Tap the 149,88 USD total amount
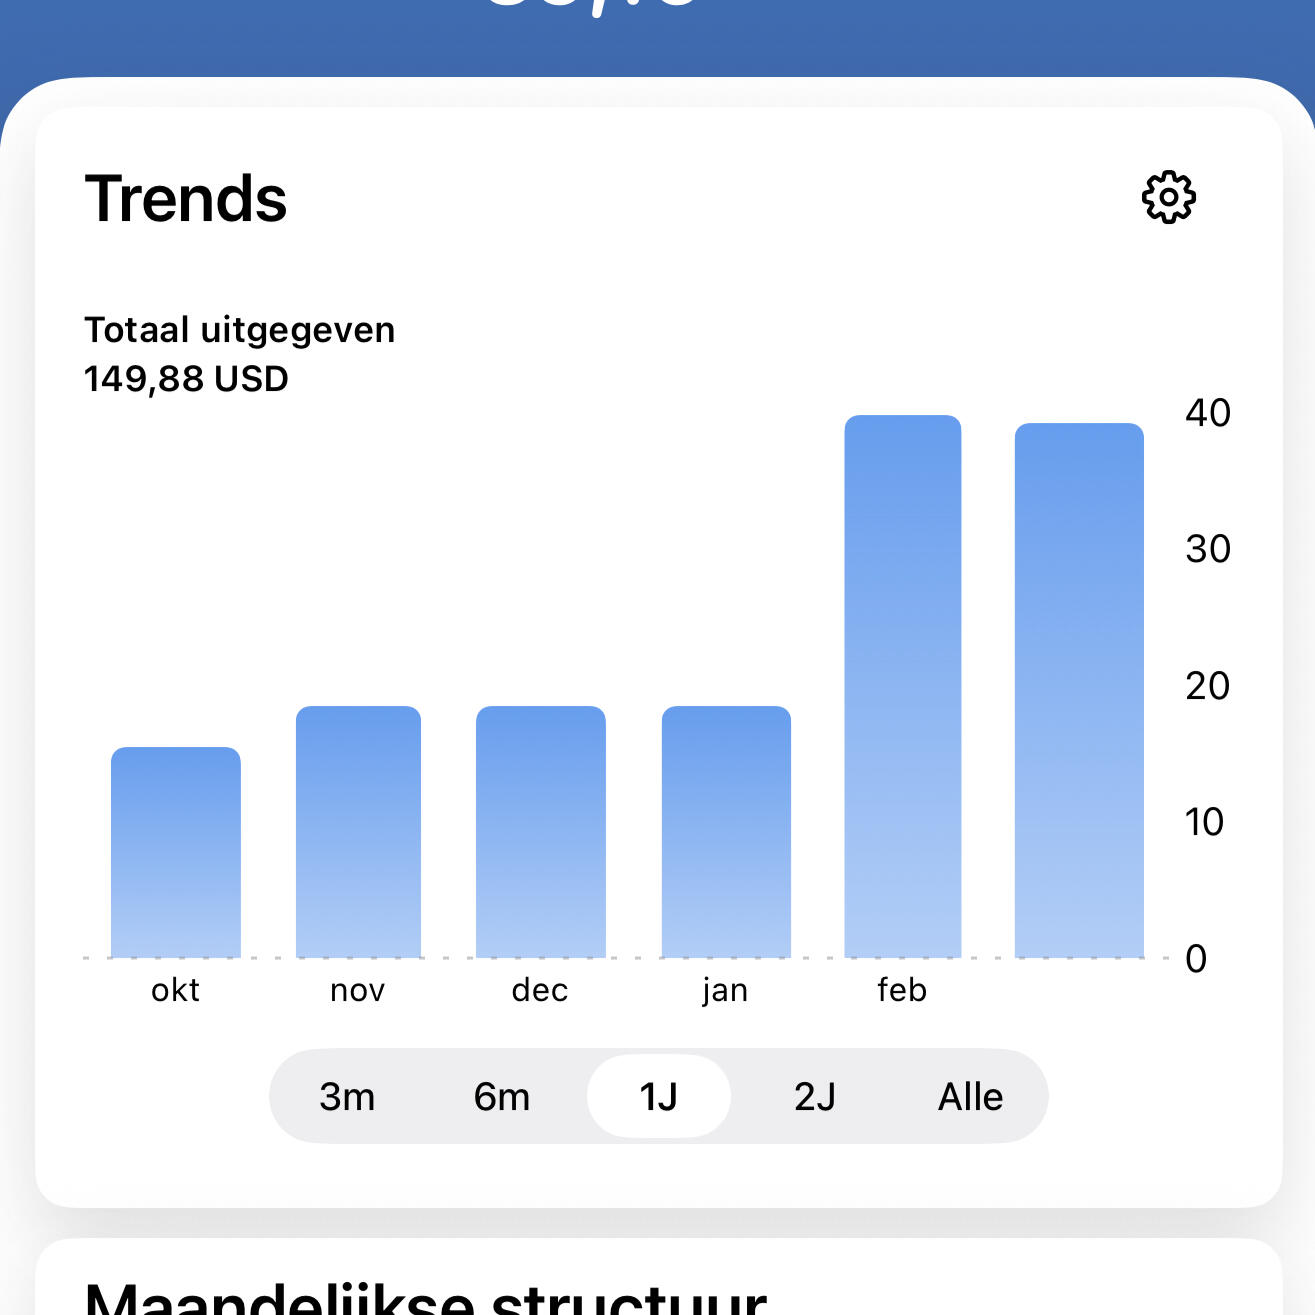The width and height of the screenshot is (1315, 1315). pyautogui.click(x=187, y=379)
